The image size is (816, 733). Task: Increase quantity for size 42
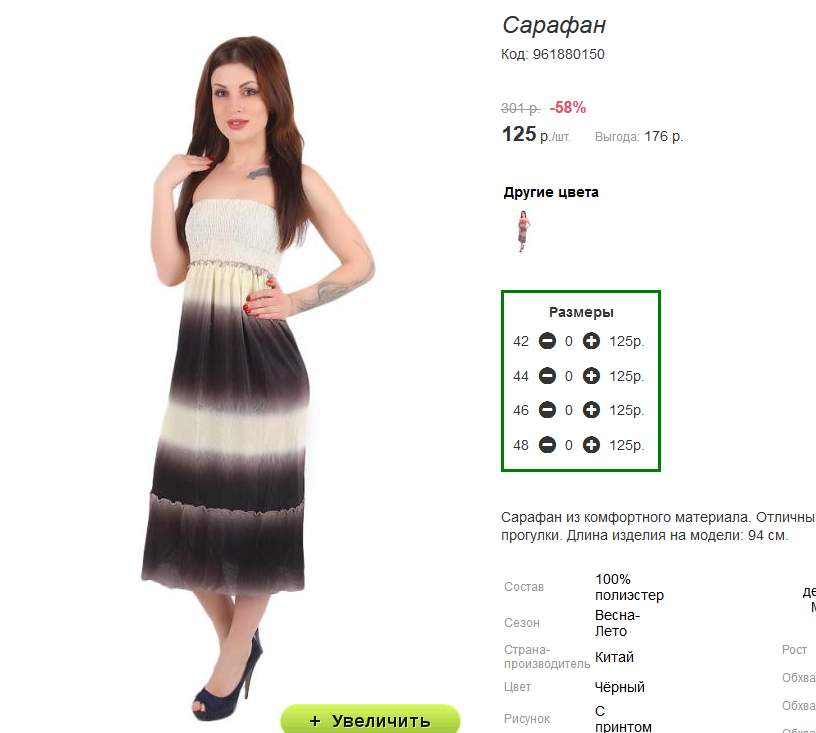click(x=591, y=341)
